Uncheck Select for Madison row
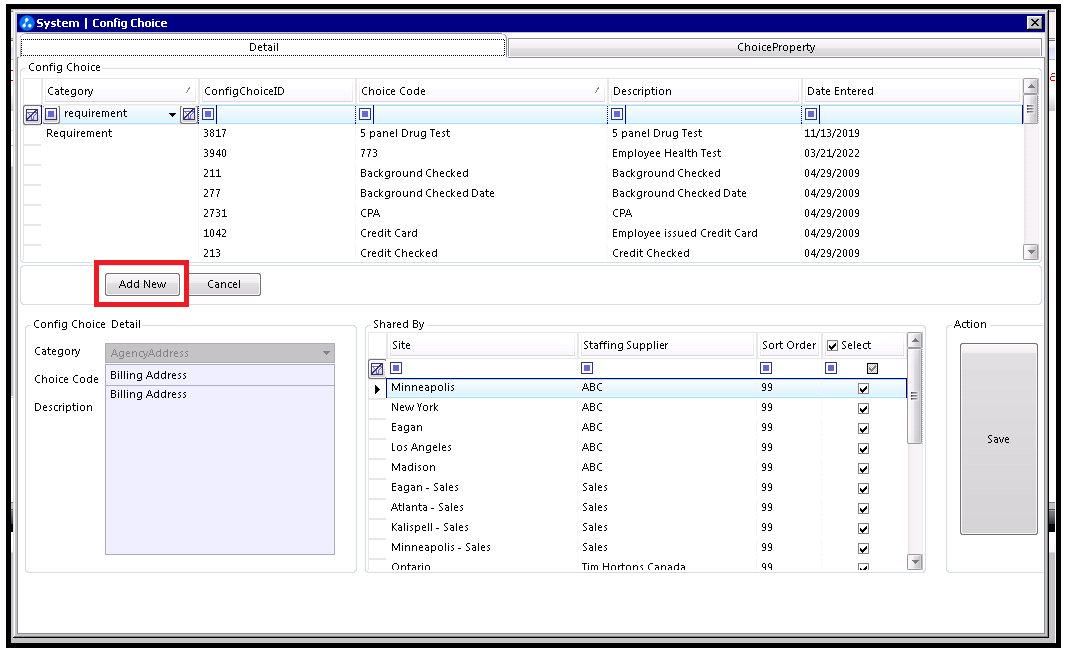 (x=863, y=468)
